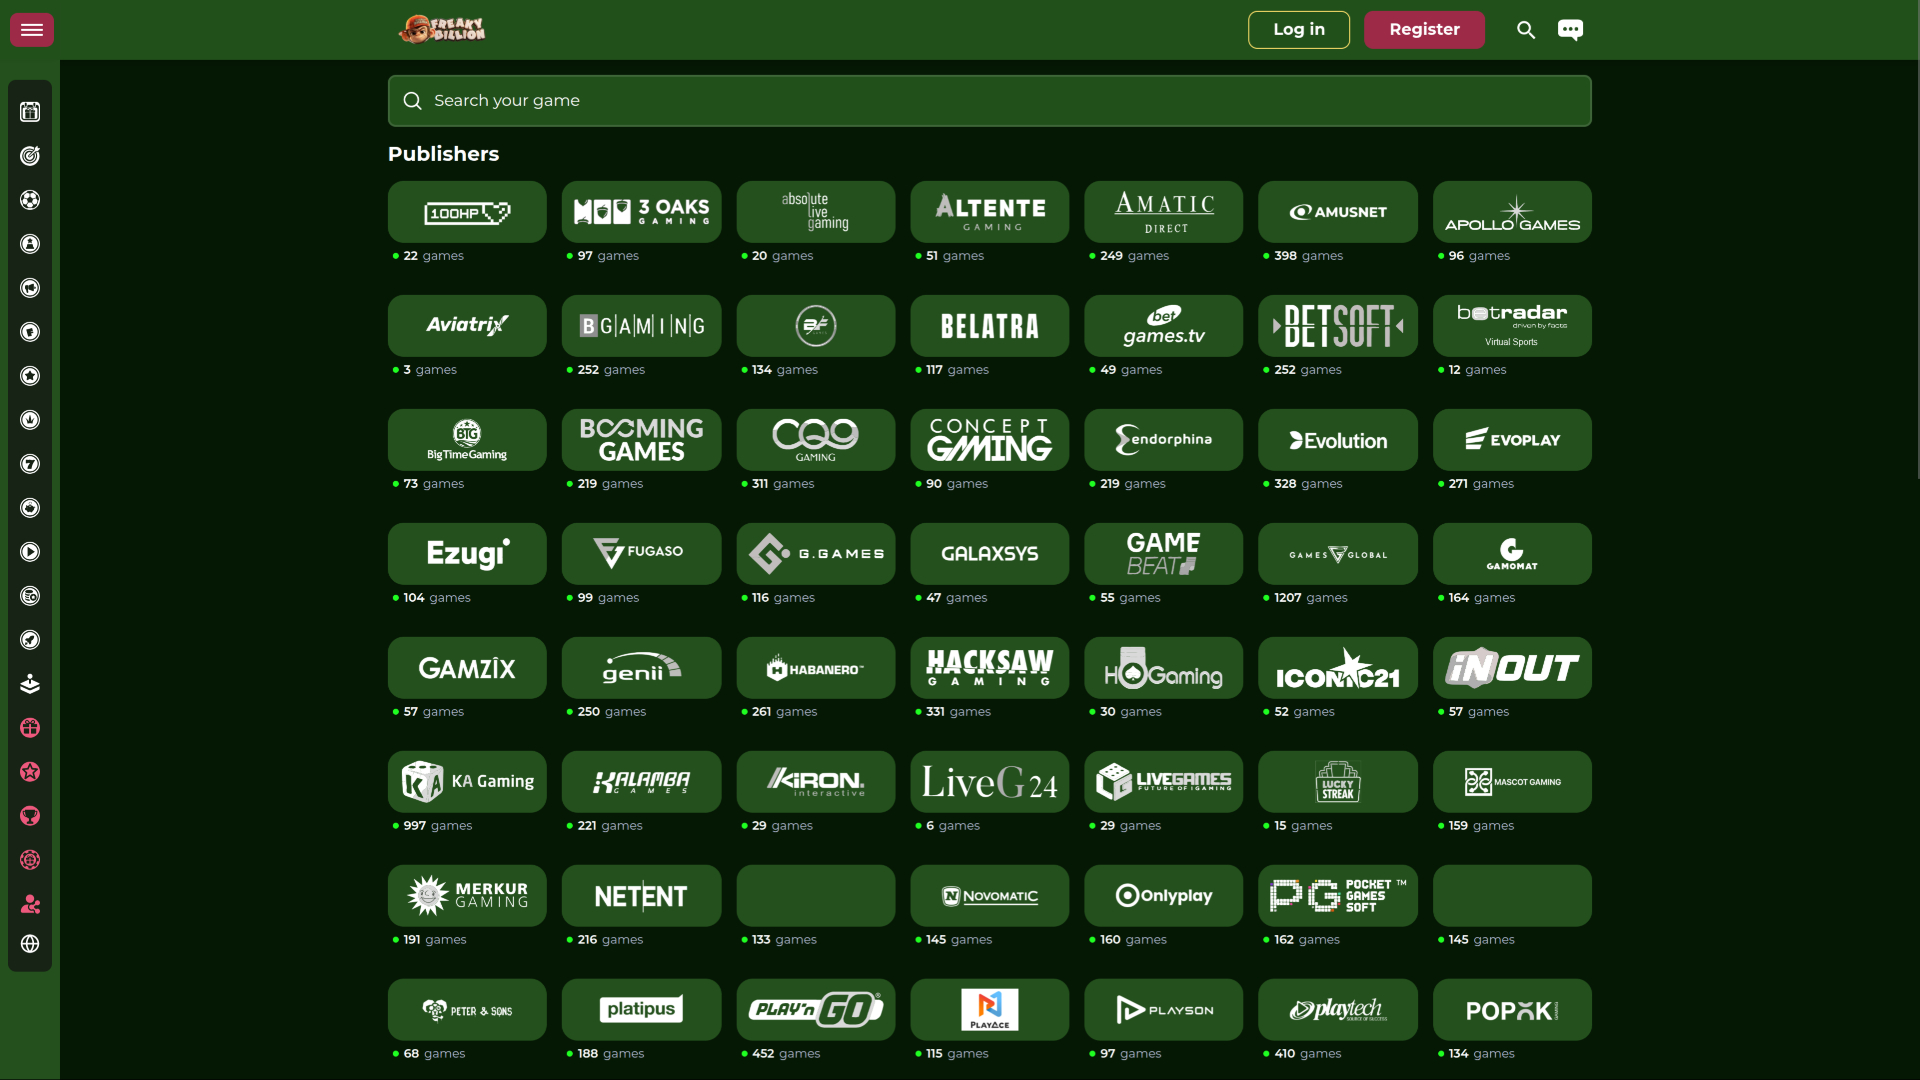Open the white star sidebar icon
Screen dimensions: 1920x1080
[30, 376]
